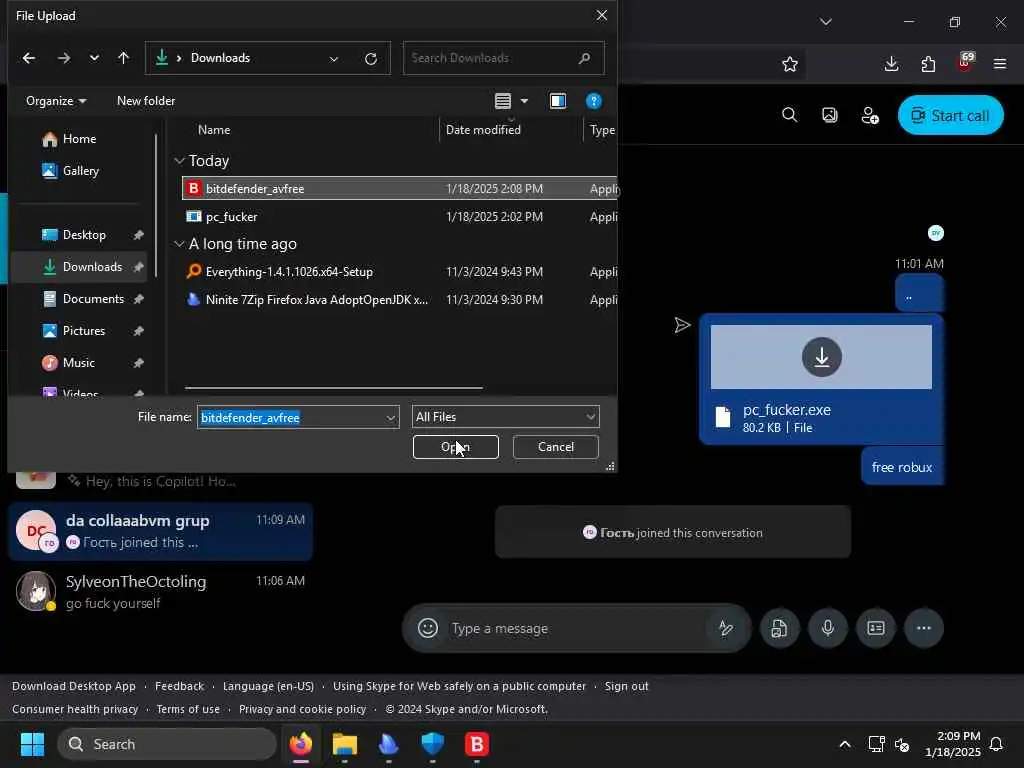Open Bitdefender from taskbar
The image size is (1024, 768).
click(x=477, y=744)
